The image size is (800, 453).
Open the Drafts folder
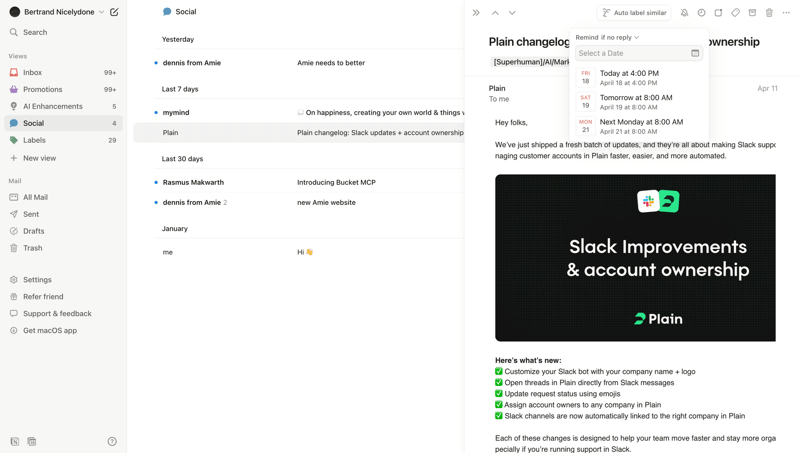(x=63, y=231)
